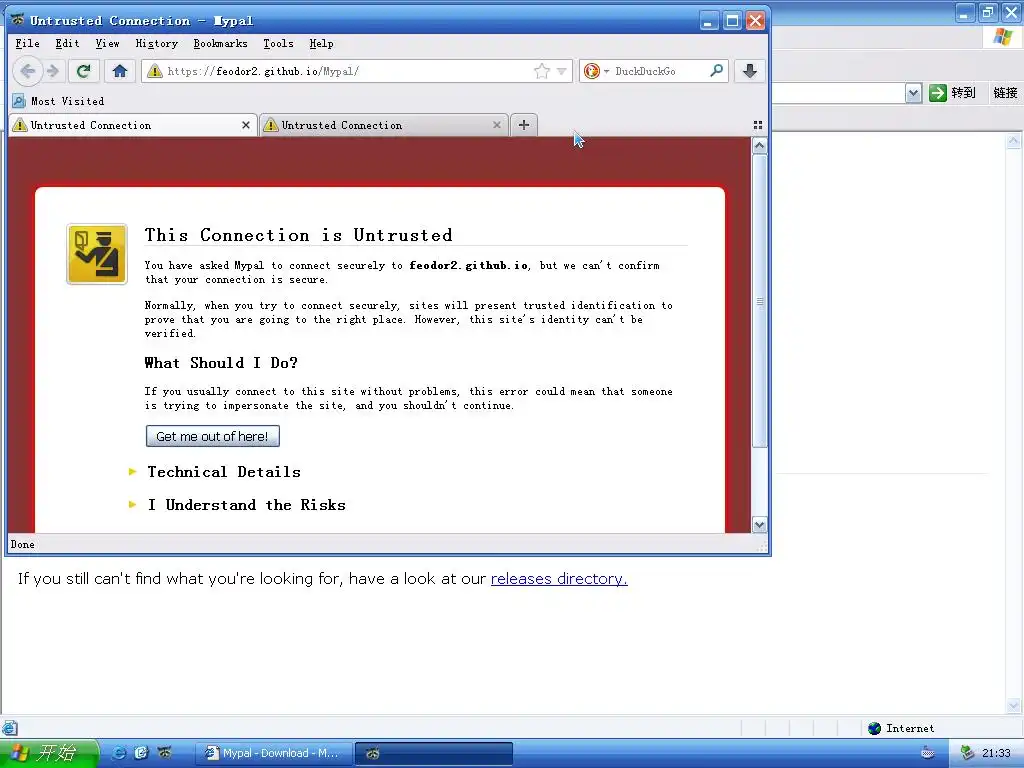Open the Most Visited bookmarks folder
Viewport: 1024px width, 768px height.
[x=59, y=101]
